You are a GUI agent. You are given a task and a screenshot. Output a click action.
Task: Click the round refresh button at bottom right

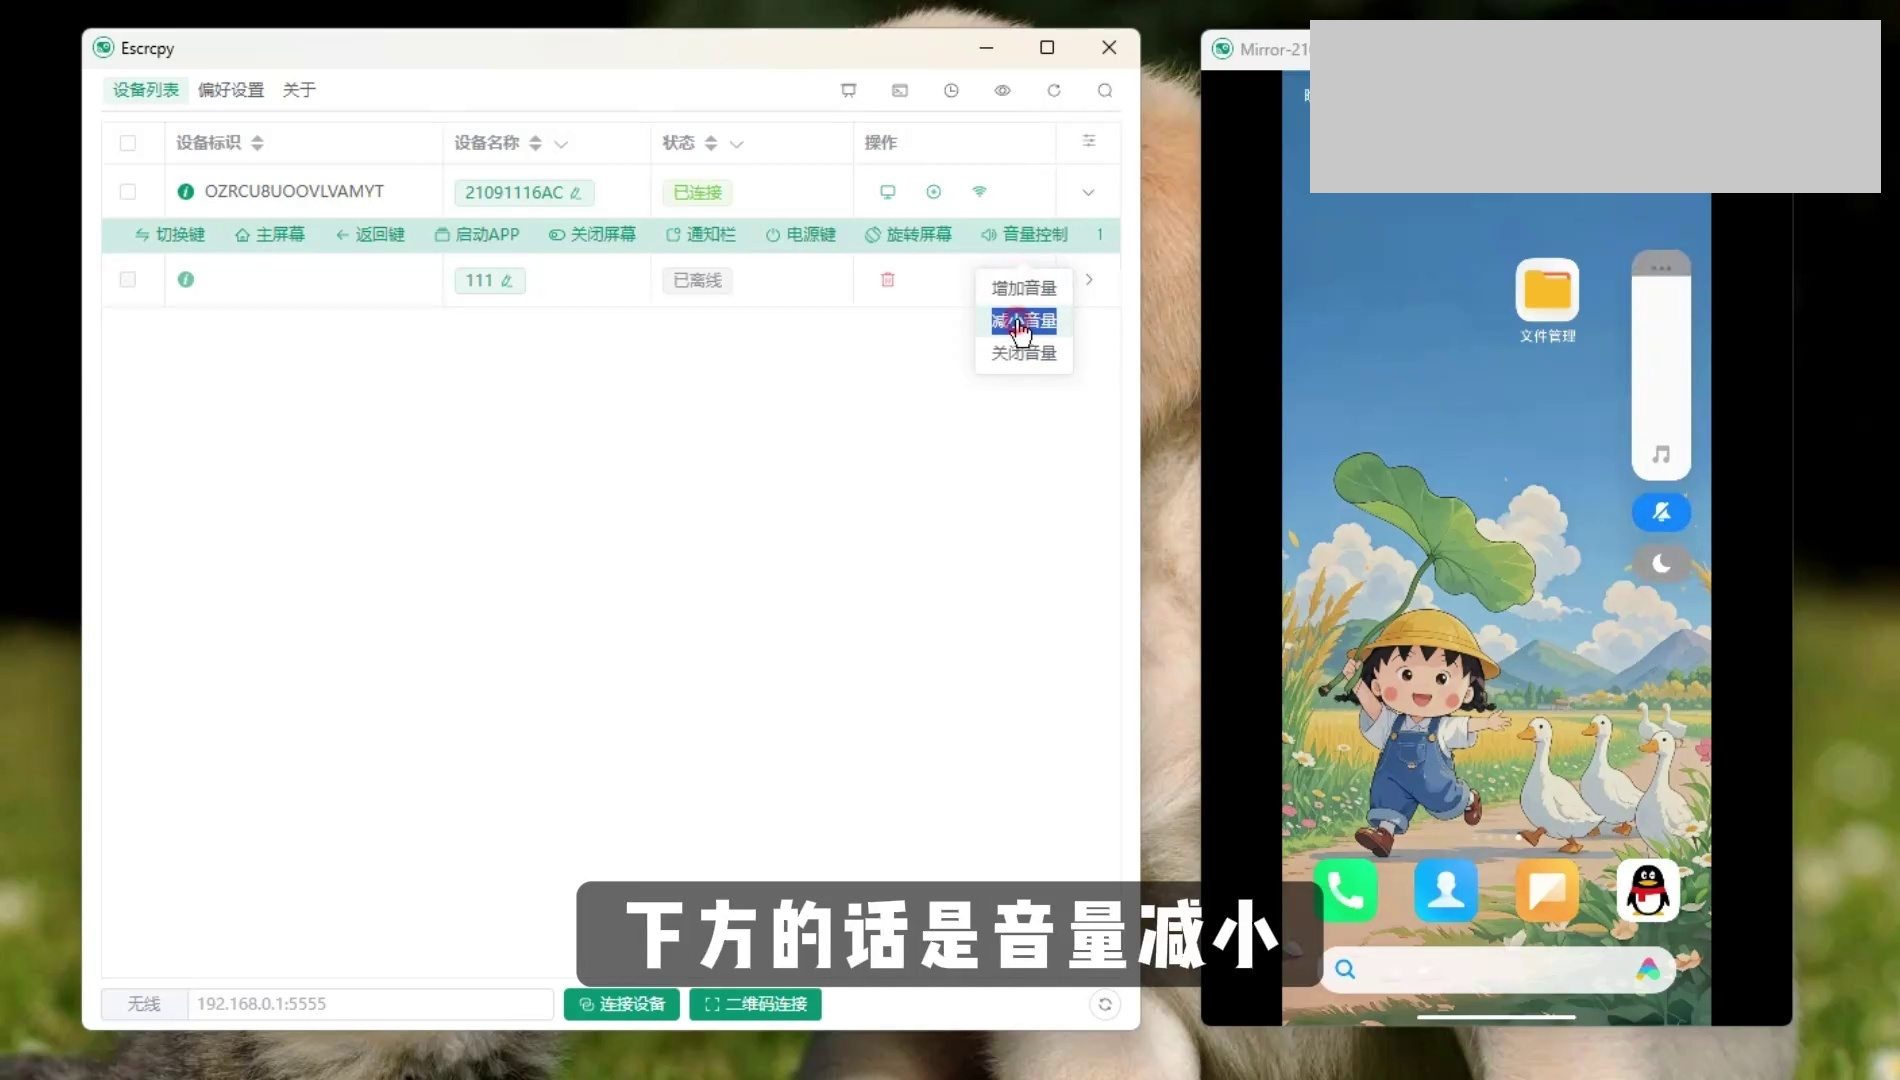point(1105,1004)
